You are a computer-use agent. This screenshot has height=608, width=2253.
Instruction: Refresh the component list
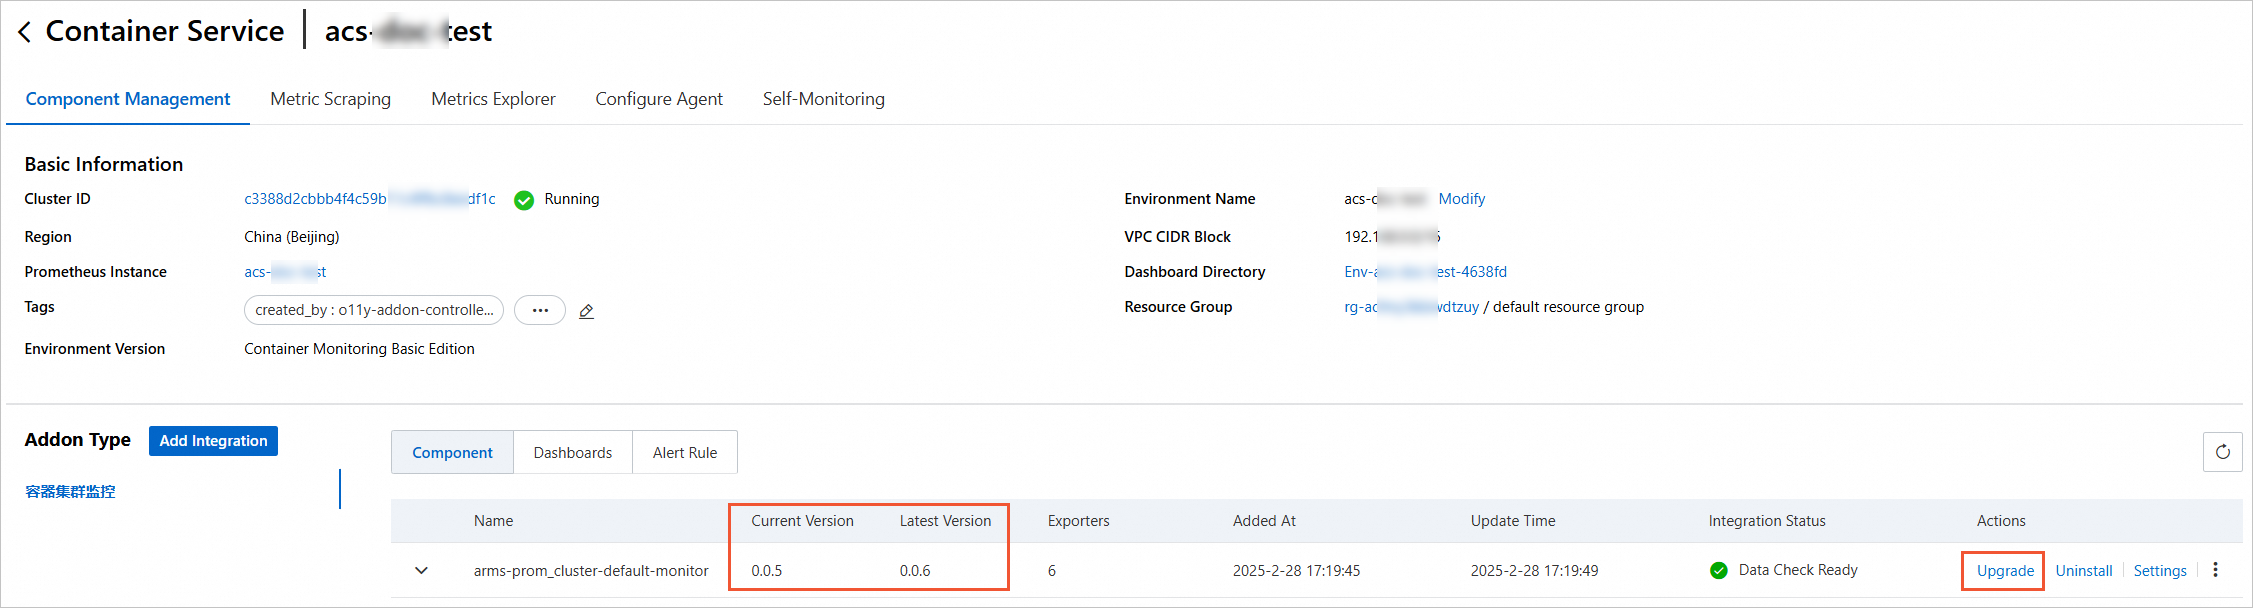click(2222, 452)
